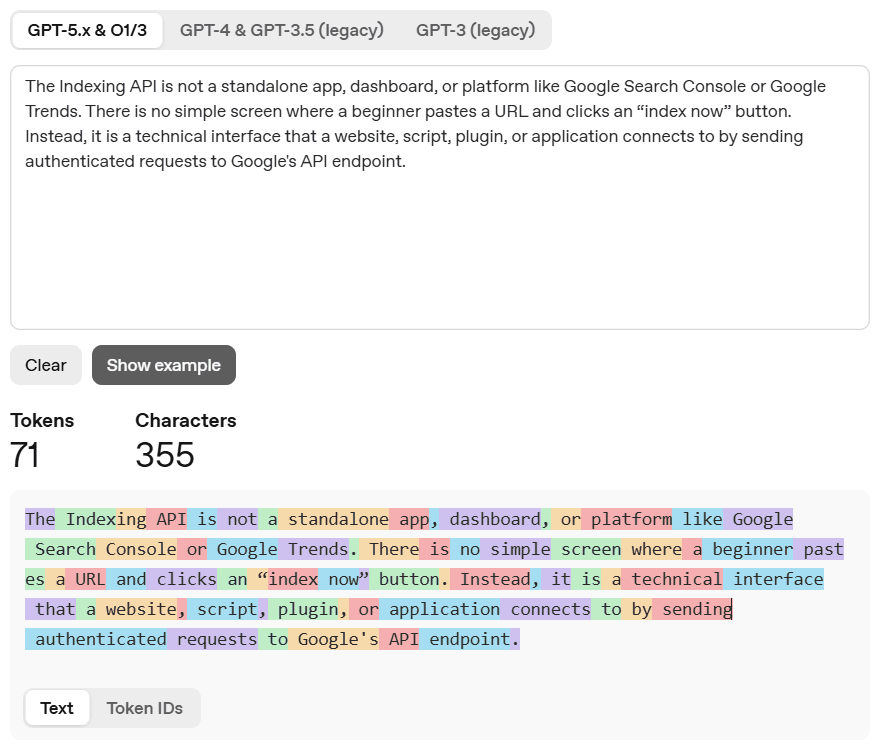Click the highlighted token 'platform'
Image resolution: width=880 pixels, height=741 pixels.
pyautogui.click(x=626, y=519)
